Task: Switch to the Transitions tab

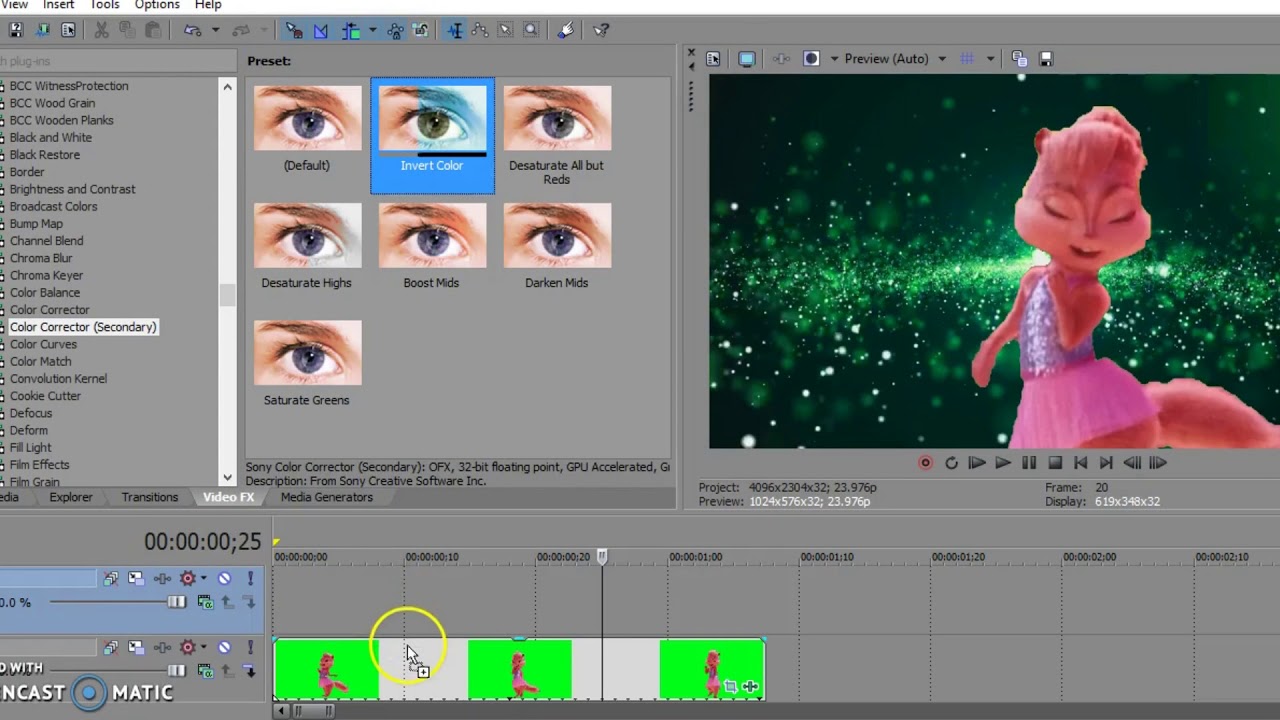Action: point(150,497)
